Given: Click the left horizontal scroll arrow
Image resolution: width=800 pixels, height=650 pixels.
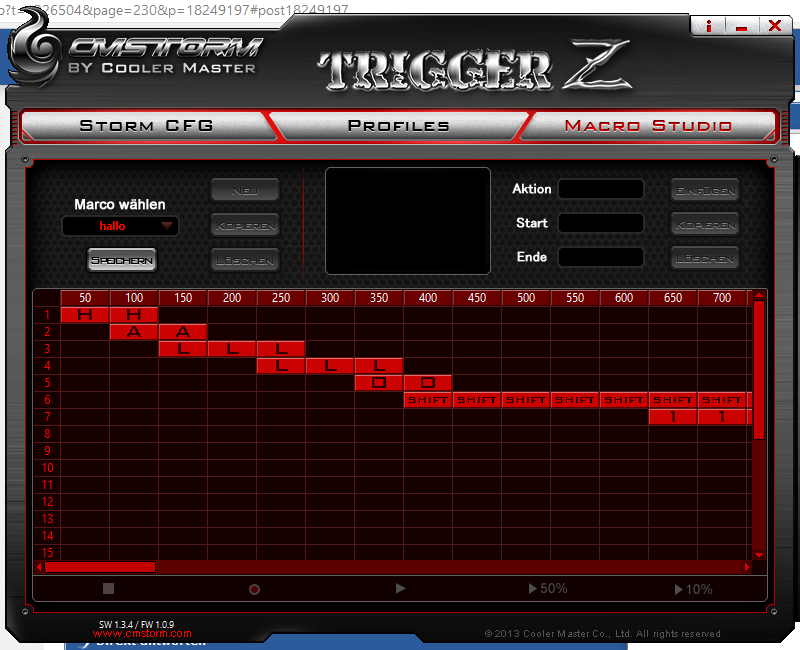Looking at the screenshot, I should coord(39,567).
